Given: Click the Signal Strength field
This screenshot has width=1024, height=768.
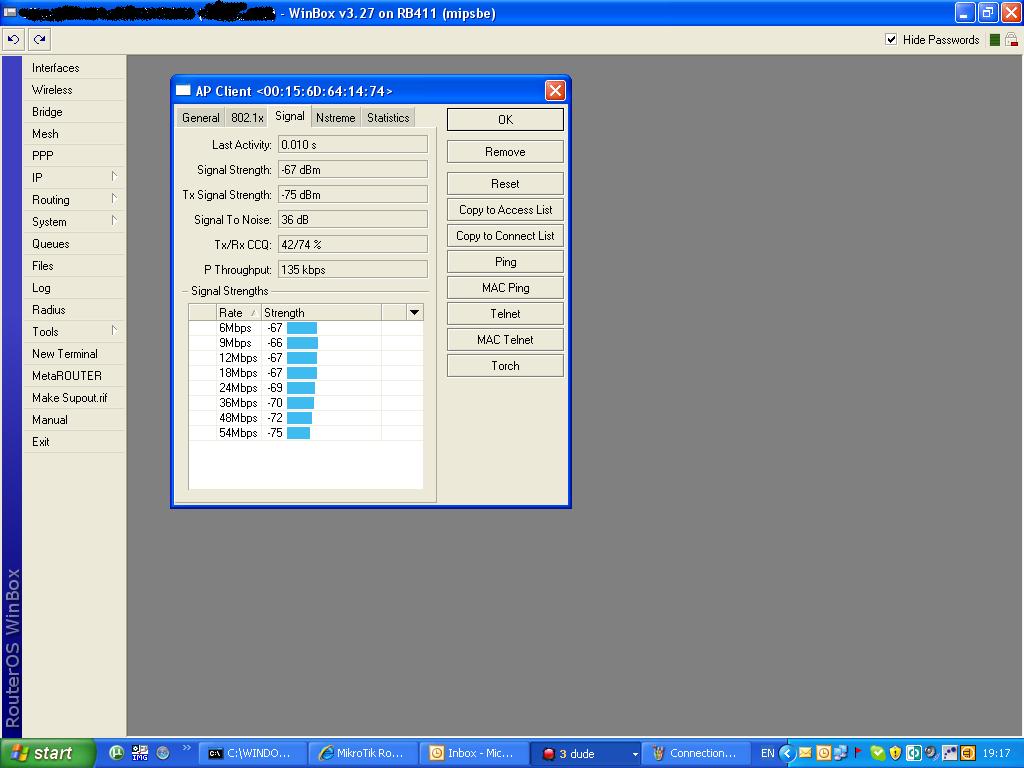Looking at the screenshot, I should point(353,170).
